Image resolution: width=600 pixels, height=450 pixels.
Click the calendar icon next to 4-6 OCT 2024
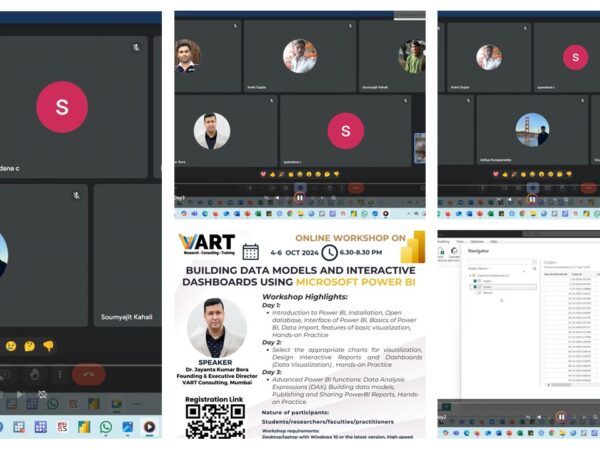pyautogui.click(x=251, y=252)
